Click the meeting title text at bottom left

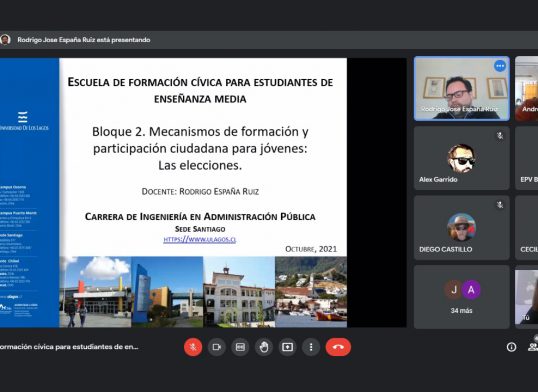coord(69,347)
